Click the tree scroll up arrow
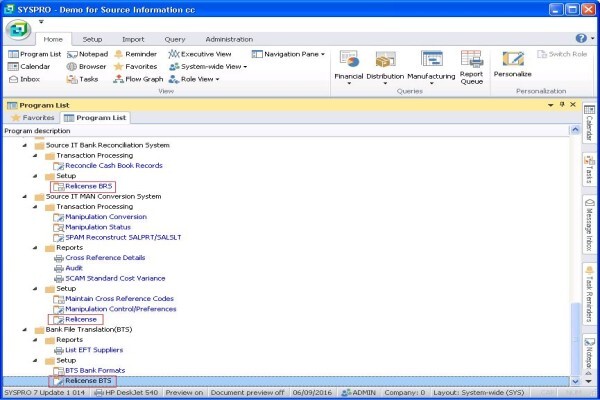This screenshot has width=600, height=400. 575,130
